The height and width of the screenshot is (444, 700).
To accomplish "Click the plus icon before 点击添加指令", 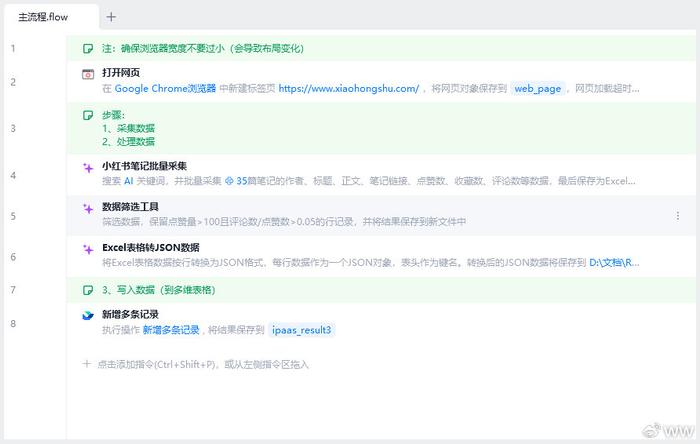I will (x=87, y=364).
